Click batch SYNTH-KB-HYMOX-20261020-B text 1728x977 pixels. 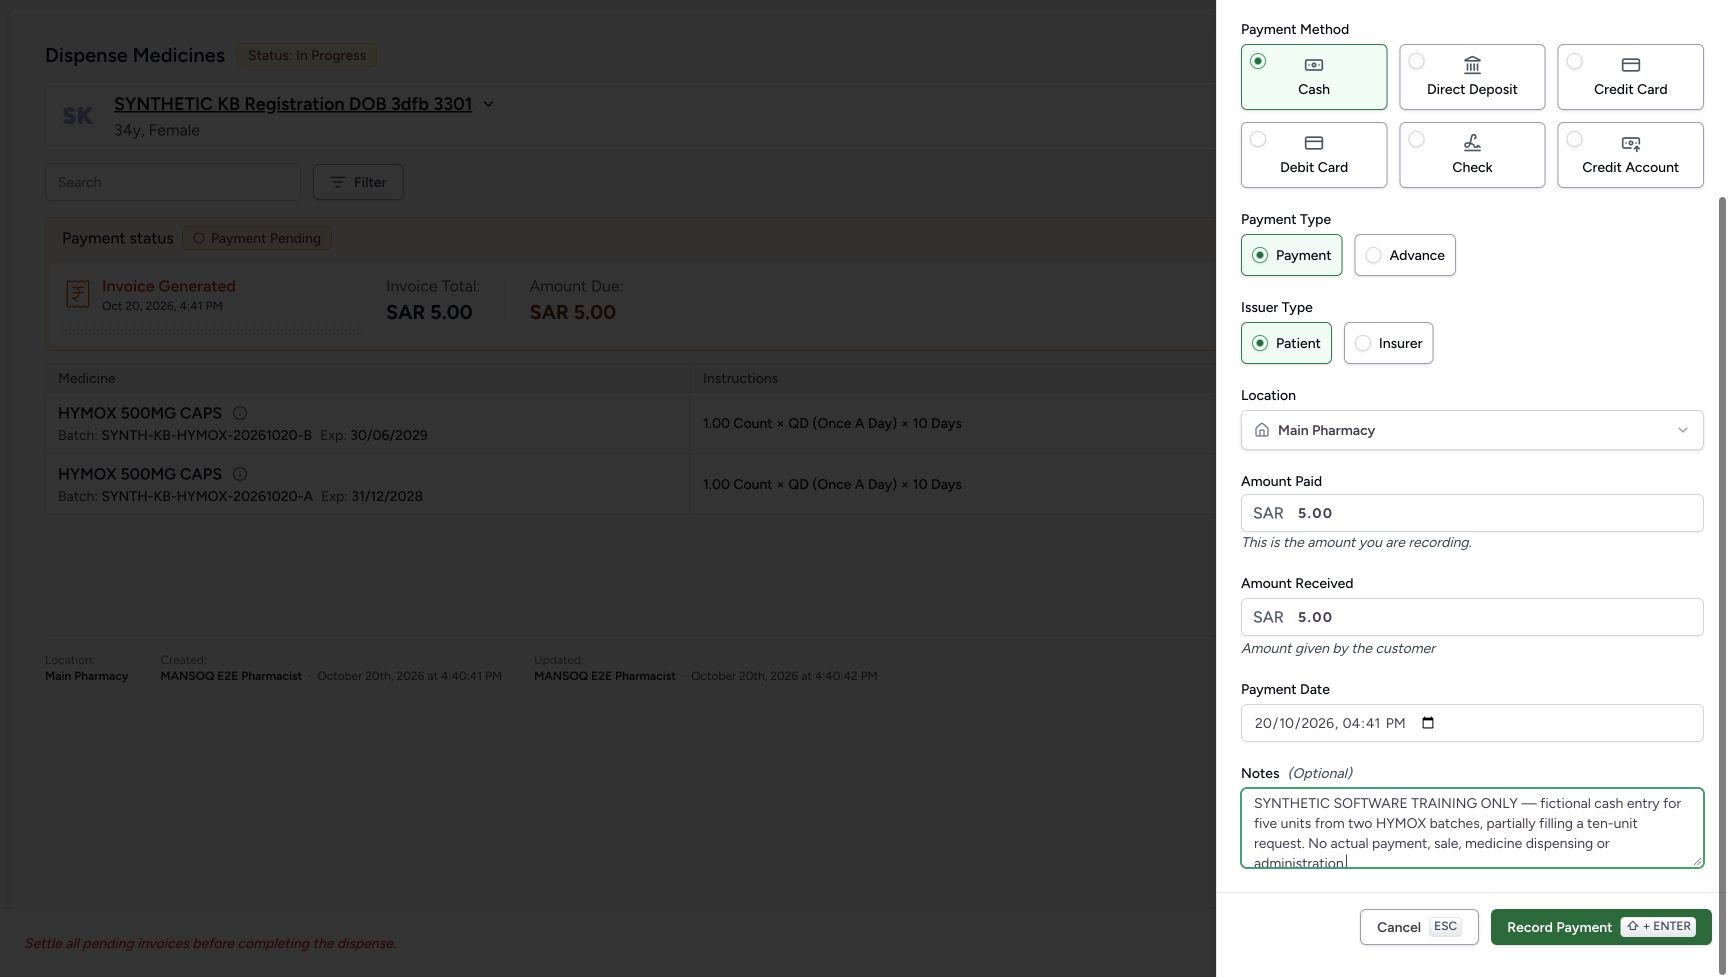pyautogui.click(x=206, y=435)
